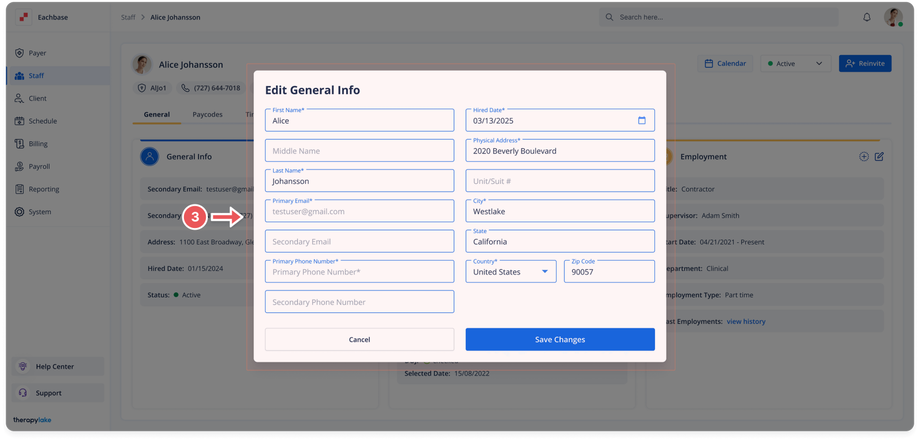Select the Reporting menu item

(43, 189)
